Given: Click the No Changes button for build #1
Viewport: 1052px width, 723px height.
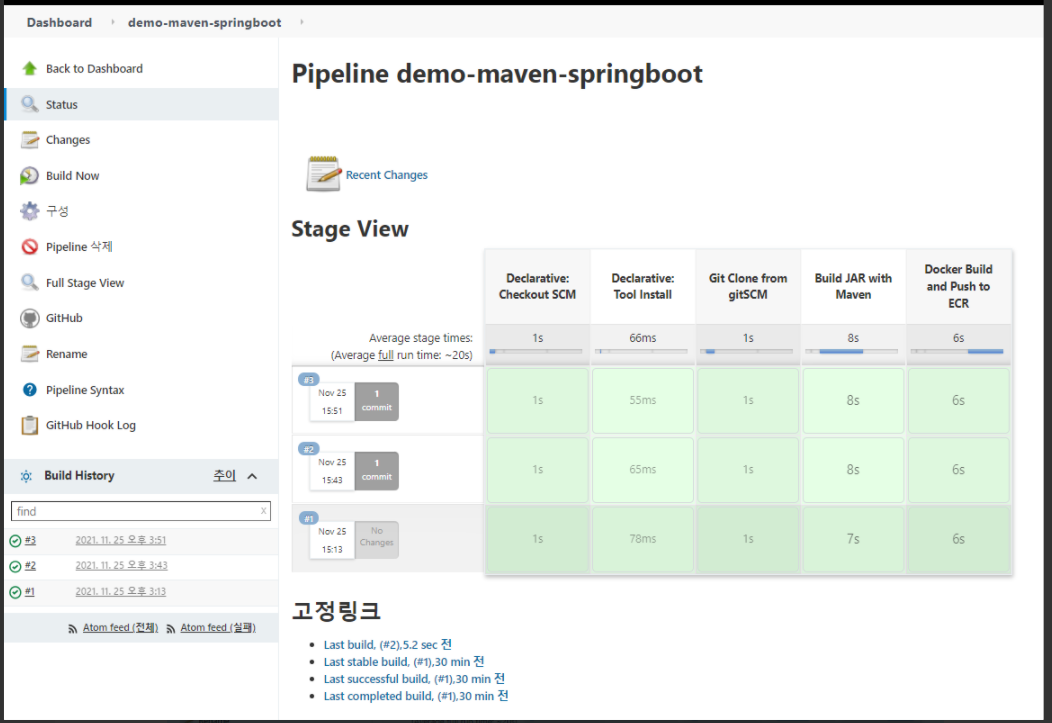Looking at the screenshot, I should pyautogui.click(x=376, y=539).
